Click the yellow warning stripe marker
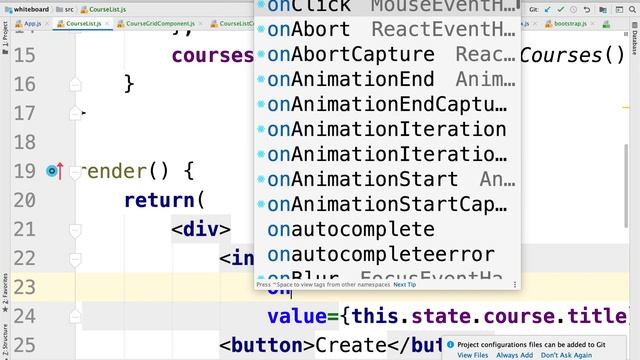This screenshot has height=360, width=640. click(626, 107)
